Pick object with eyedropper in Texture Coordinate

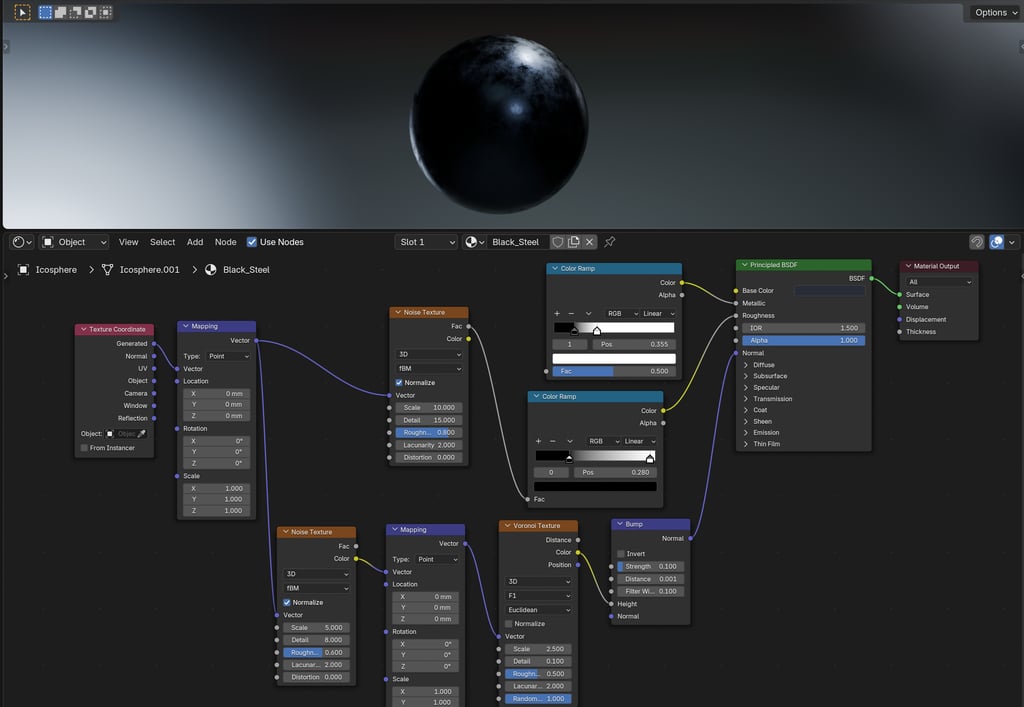click(x=142, y=433)
